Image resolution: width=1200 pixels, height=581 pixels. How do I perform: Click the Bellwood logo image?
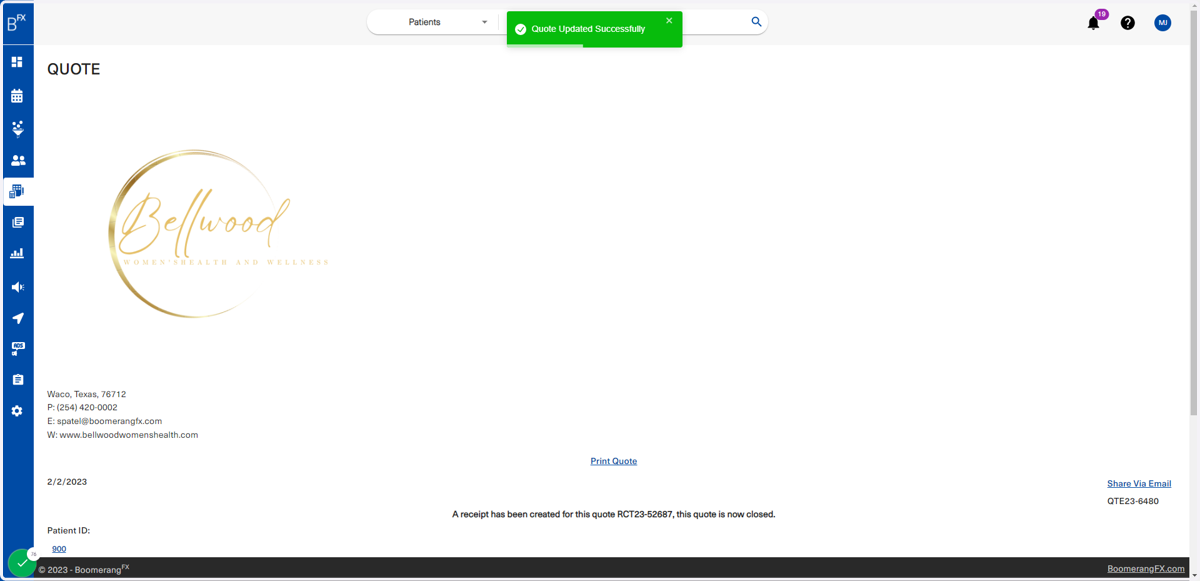[x=217, y=234]
